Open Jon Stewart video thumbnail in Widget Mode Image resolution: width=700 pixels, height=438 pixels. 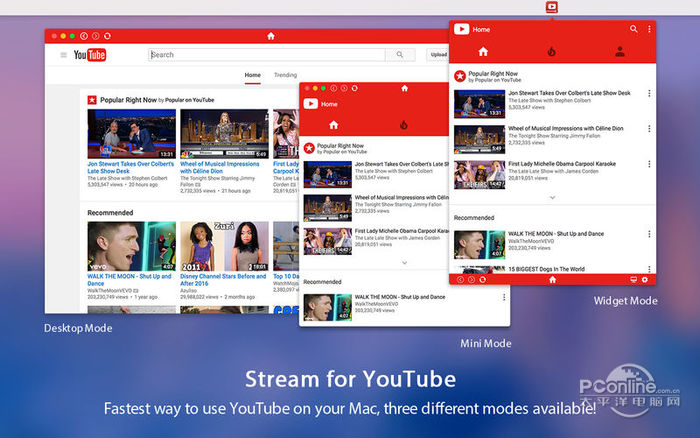coord(479,104)
